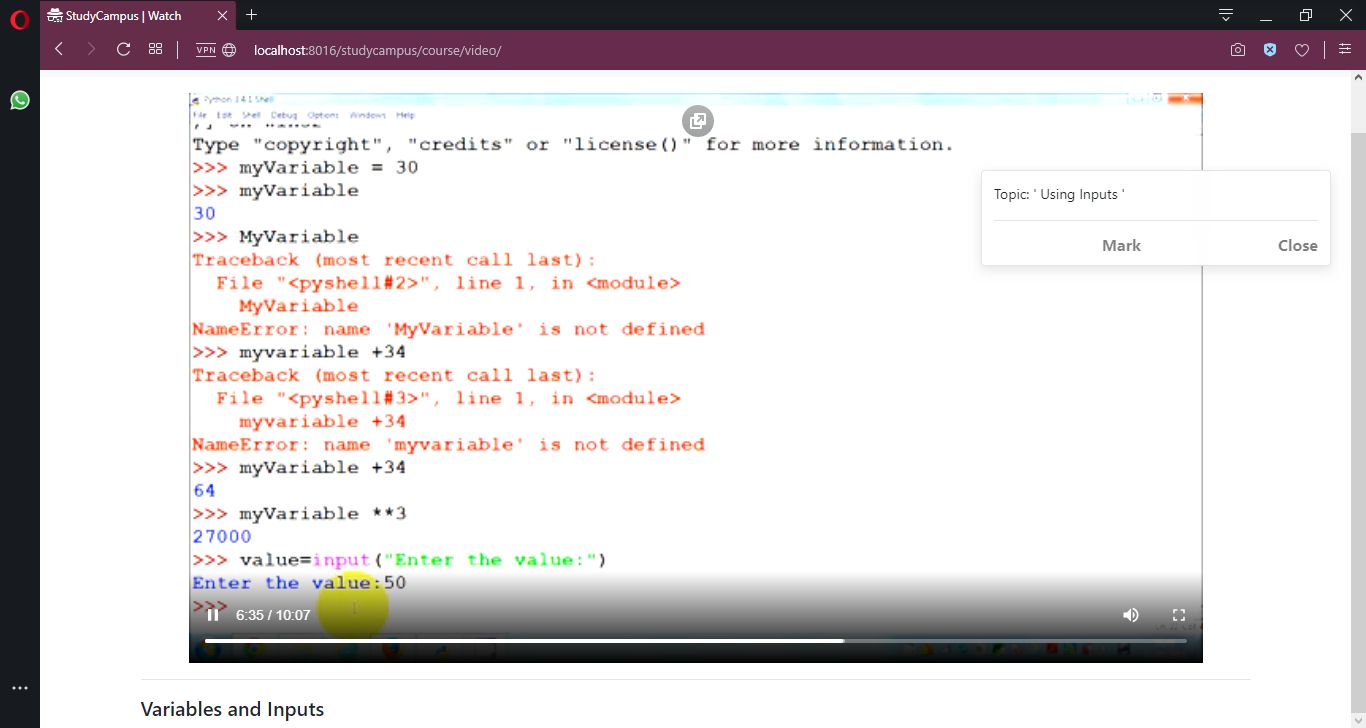Go back to the previous page
This screenshot has width=1366, height=728.
tap(59, 49)
